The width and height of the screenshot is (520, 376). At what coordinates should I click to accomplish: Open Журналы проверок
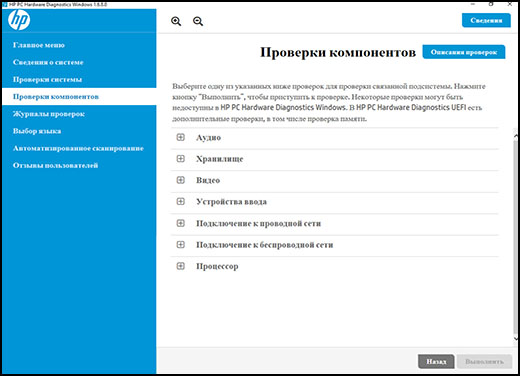click(79, 114)
